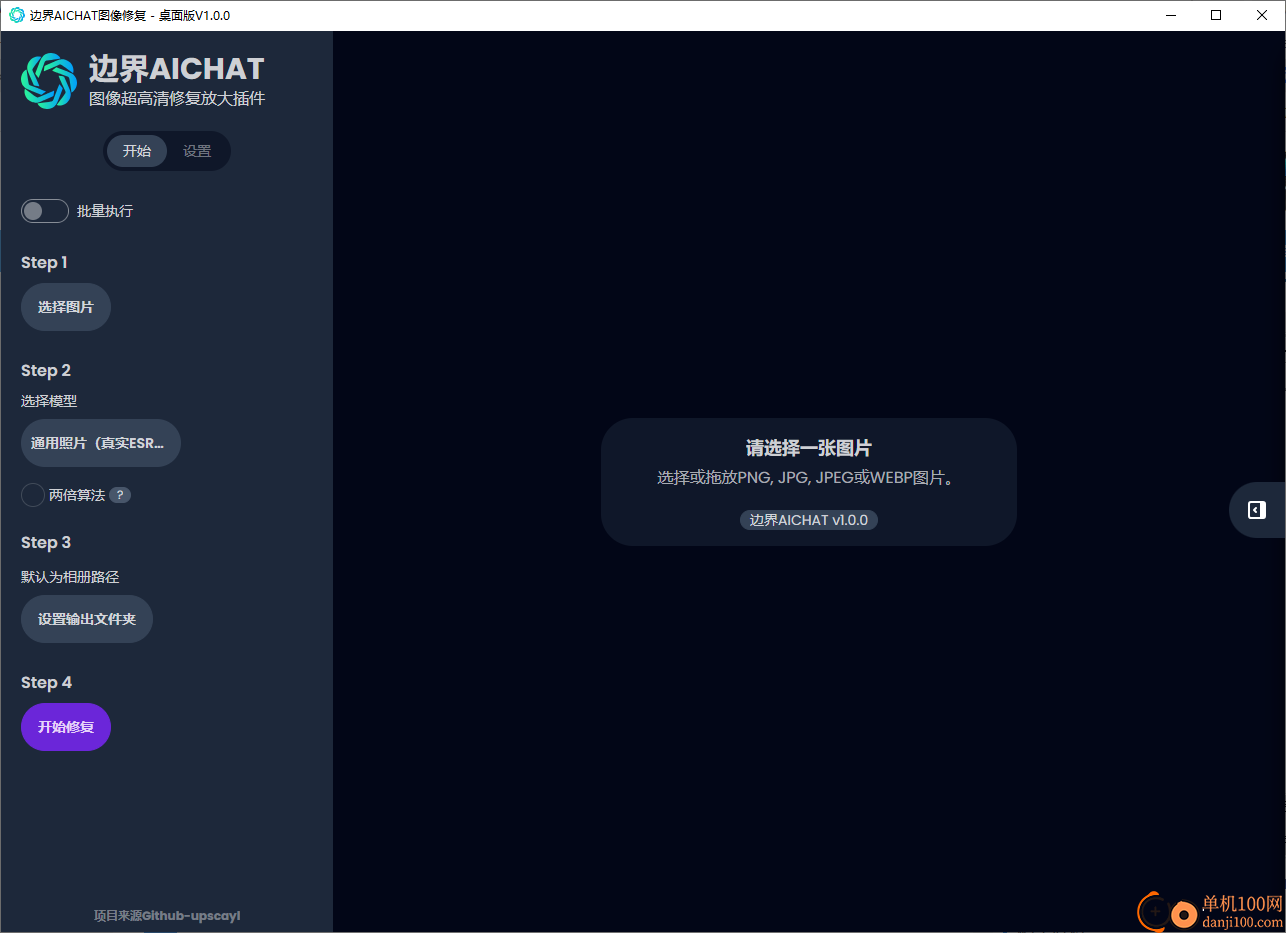
Task: Switch to the 设置 tab
Action: coord(197,151)
